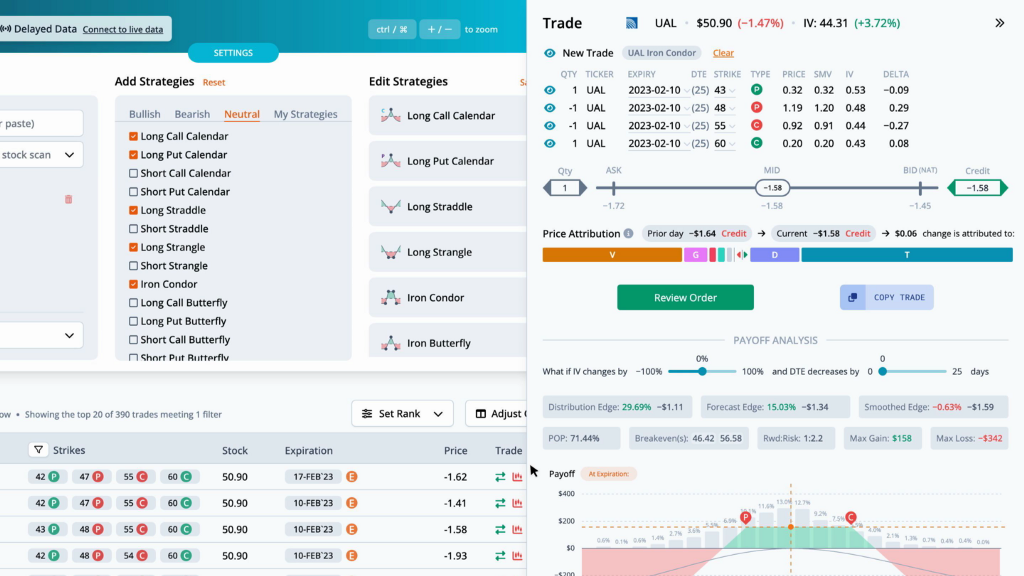This screenshot has height=576, width=1024.
Task: Click the red trash icon
Action: [69, 199]
